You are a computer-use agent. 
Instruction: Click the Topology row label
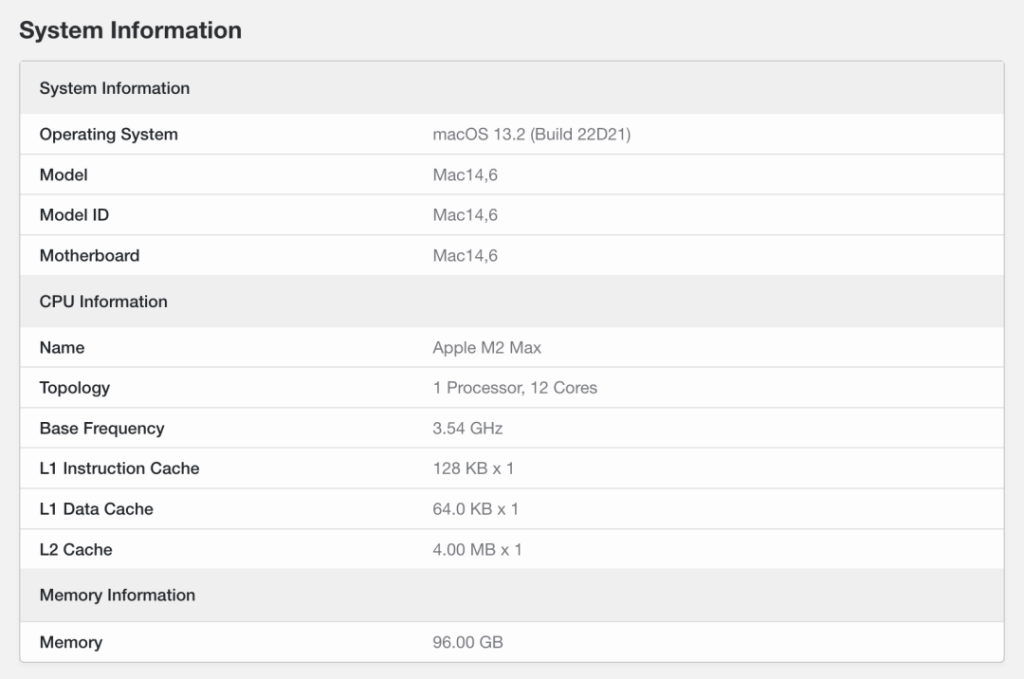point(74,388)
